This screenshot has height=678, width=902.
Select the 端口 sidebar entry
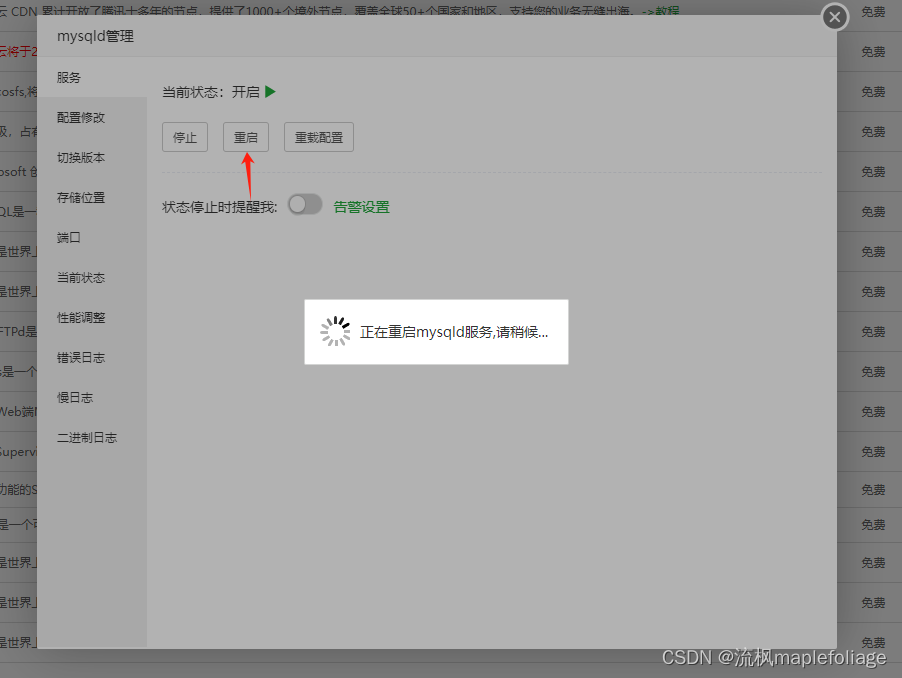click(x=67, y=237)
